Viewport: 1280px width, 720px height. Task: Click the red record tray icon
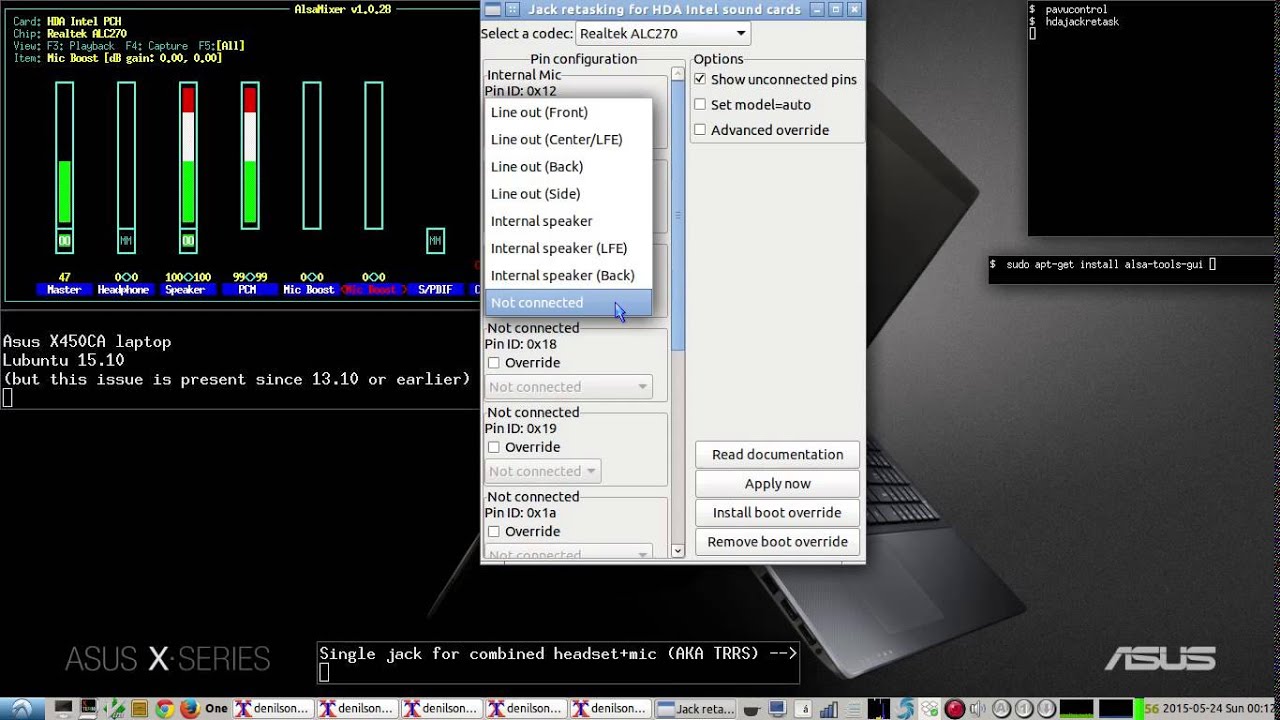point(954,708)
